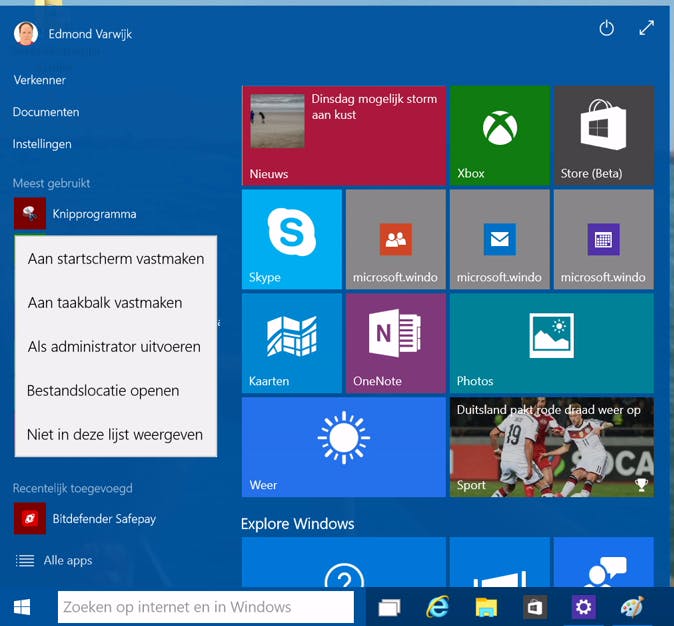674x626 pixels.
Task: Select Niet in deze lijst weergeven
Action: [x=116, y=434]
